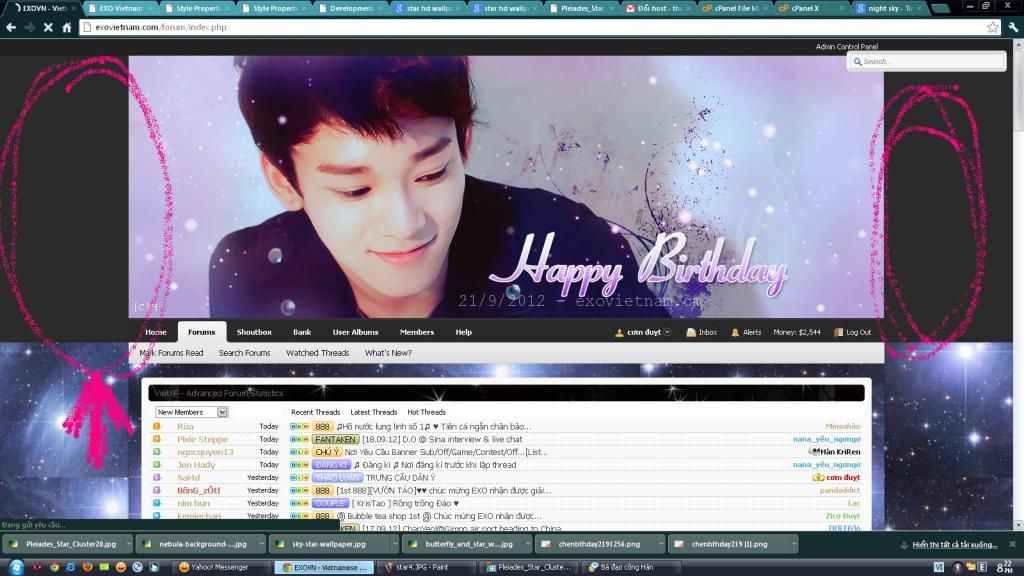Open options arrow for sky-star-wallpaper.jpg download
The image size is (1024, 576).
click(x=394, y=544)
